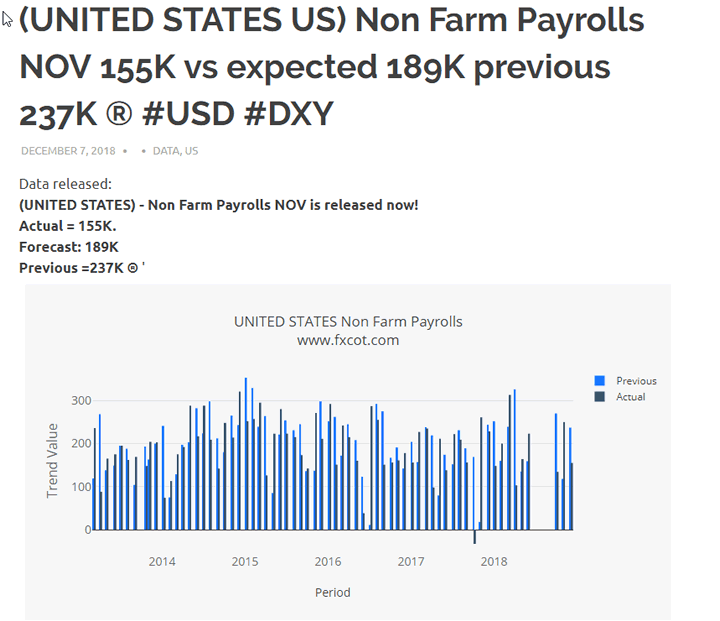
Task: Click the negative bar below the zero line
Action: (x=475, y=537)
